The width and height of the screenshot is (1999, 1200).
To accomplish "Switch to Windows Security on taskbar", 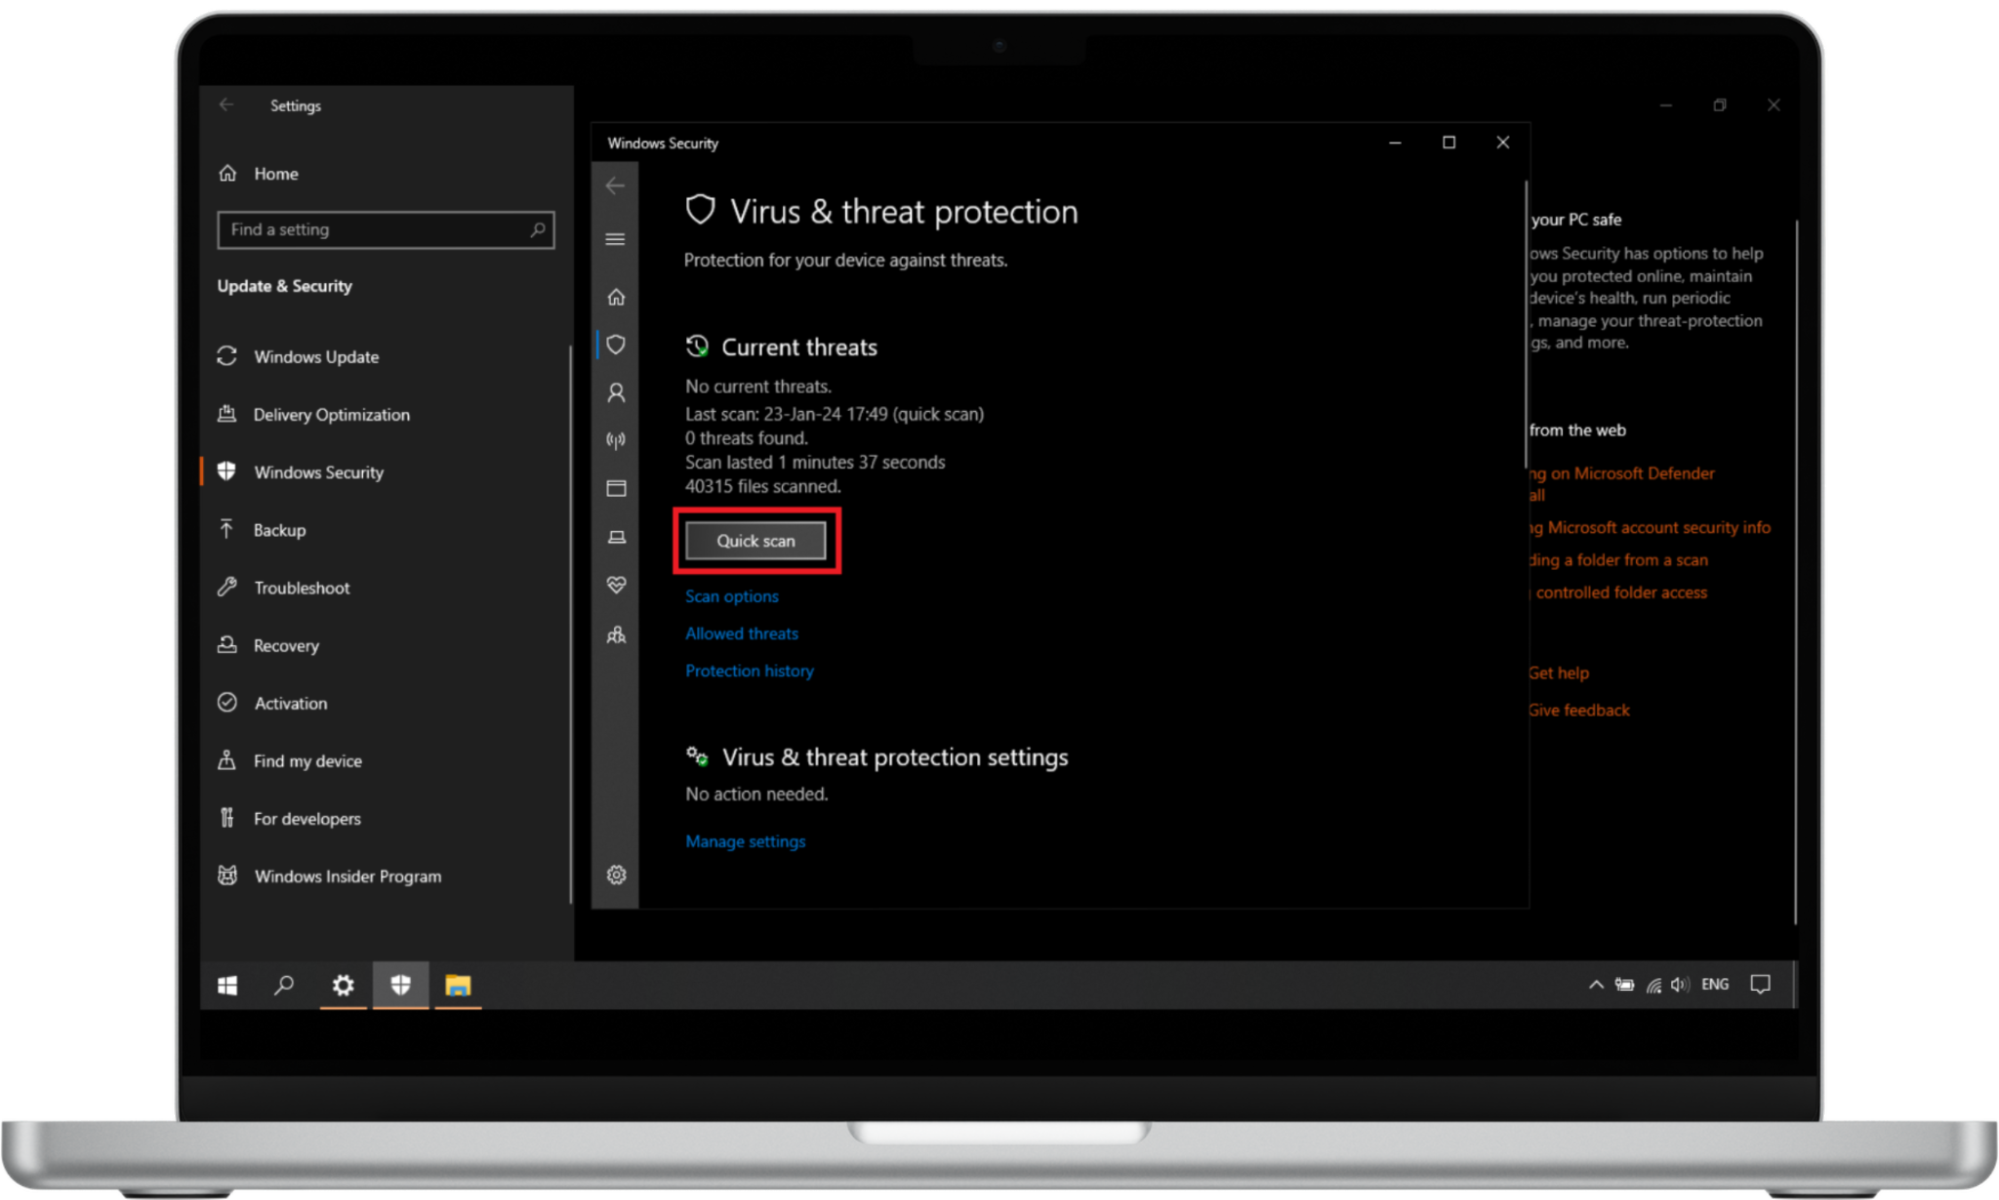I will pyautogui.click(x=400, y=986).
